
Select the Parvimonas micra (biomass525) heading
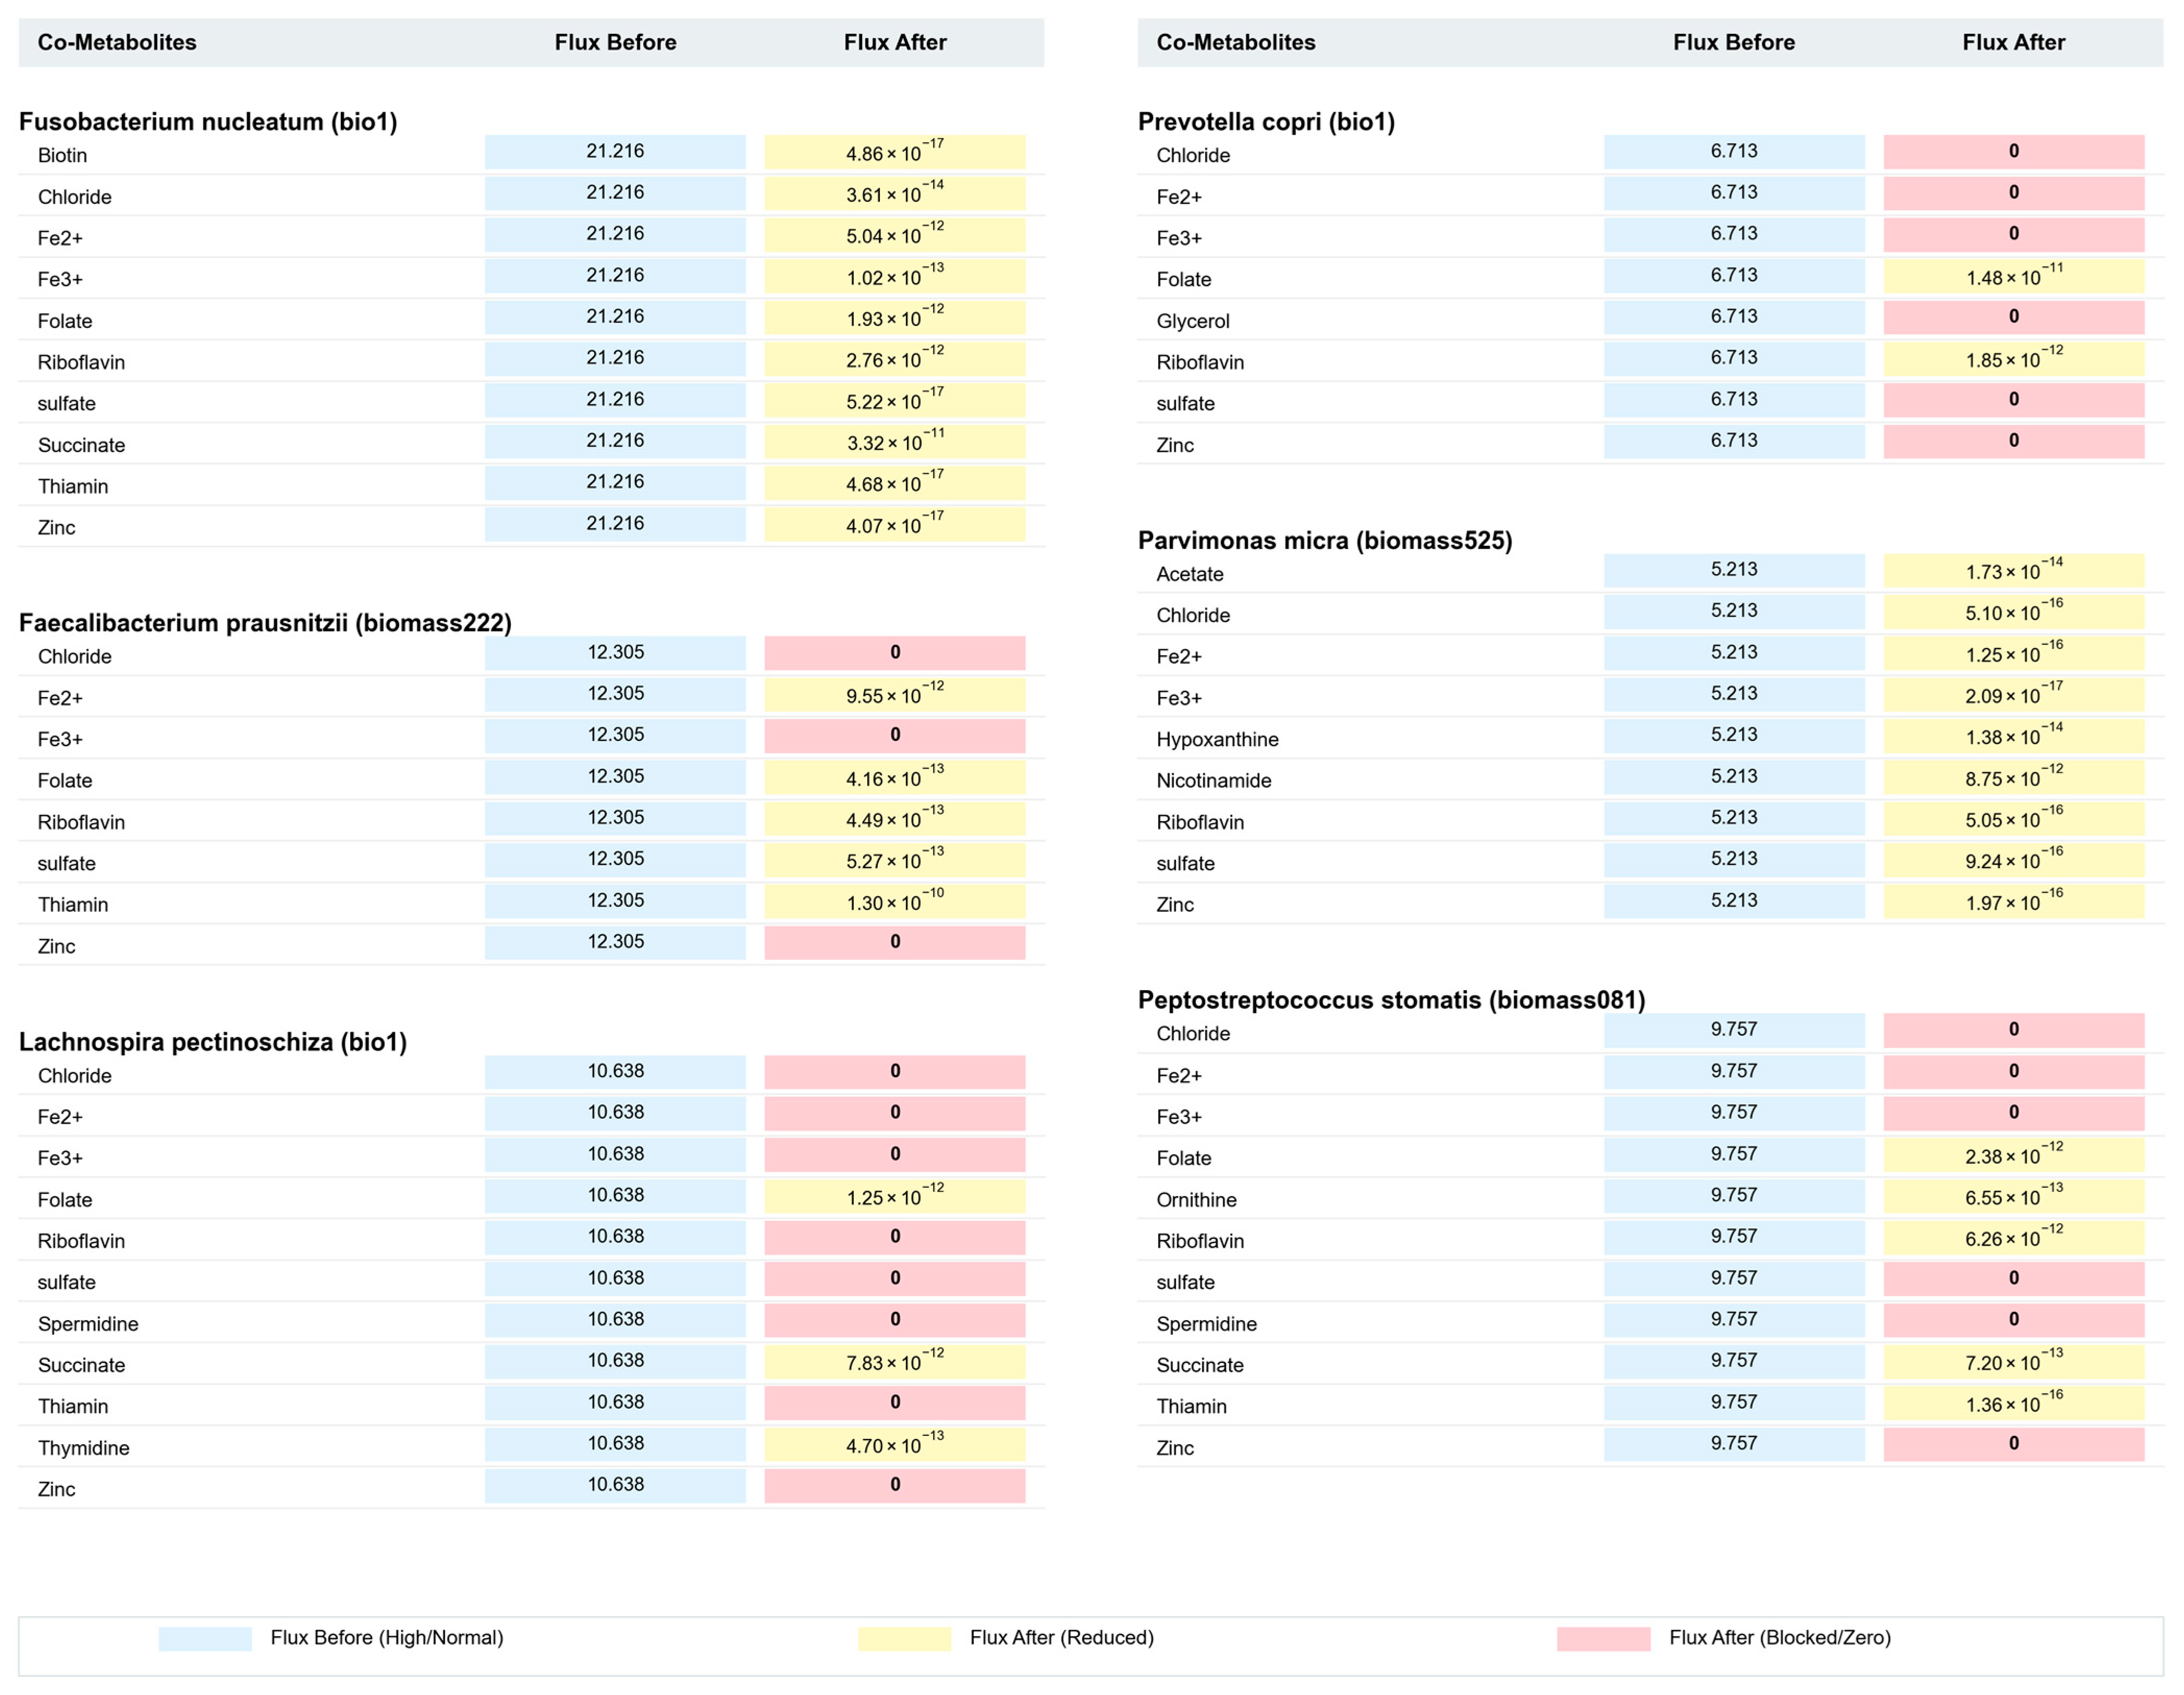pyautogui.click(x=1325, y=540)
